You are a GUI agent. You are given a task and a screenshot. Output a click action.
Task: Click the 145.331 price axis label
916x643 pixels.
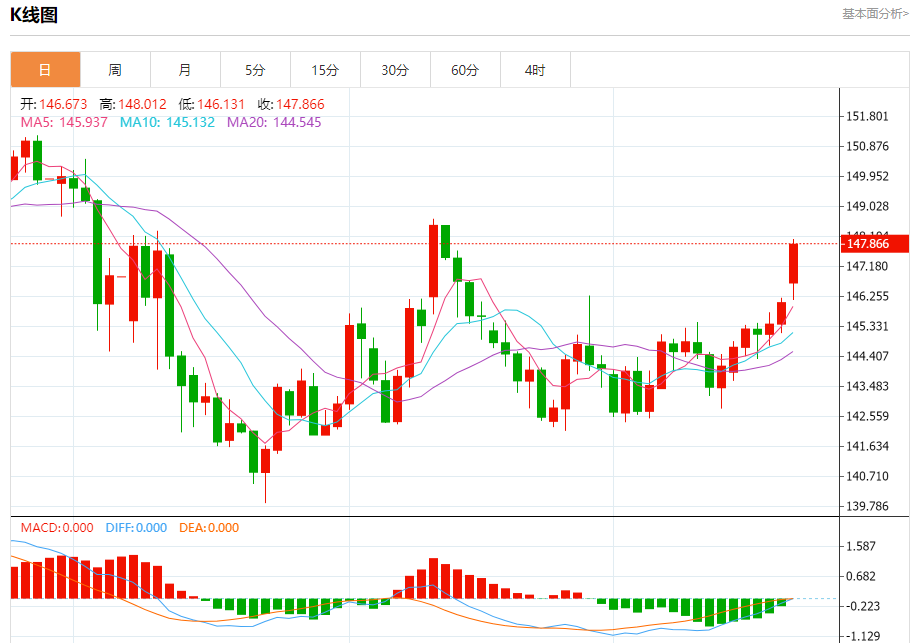868,326
